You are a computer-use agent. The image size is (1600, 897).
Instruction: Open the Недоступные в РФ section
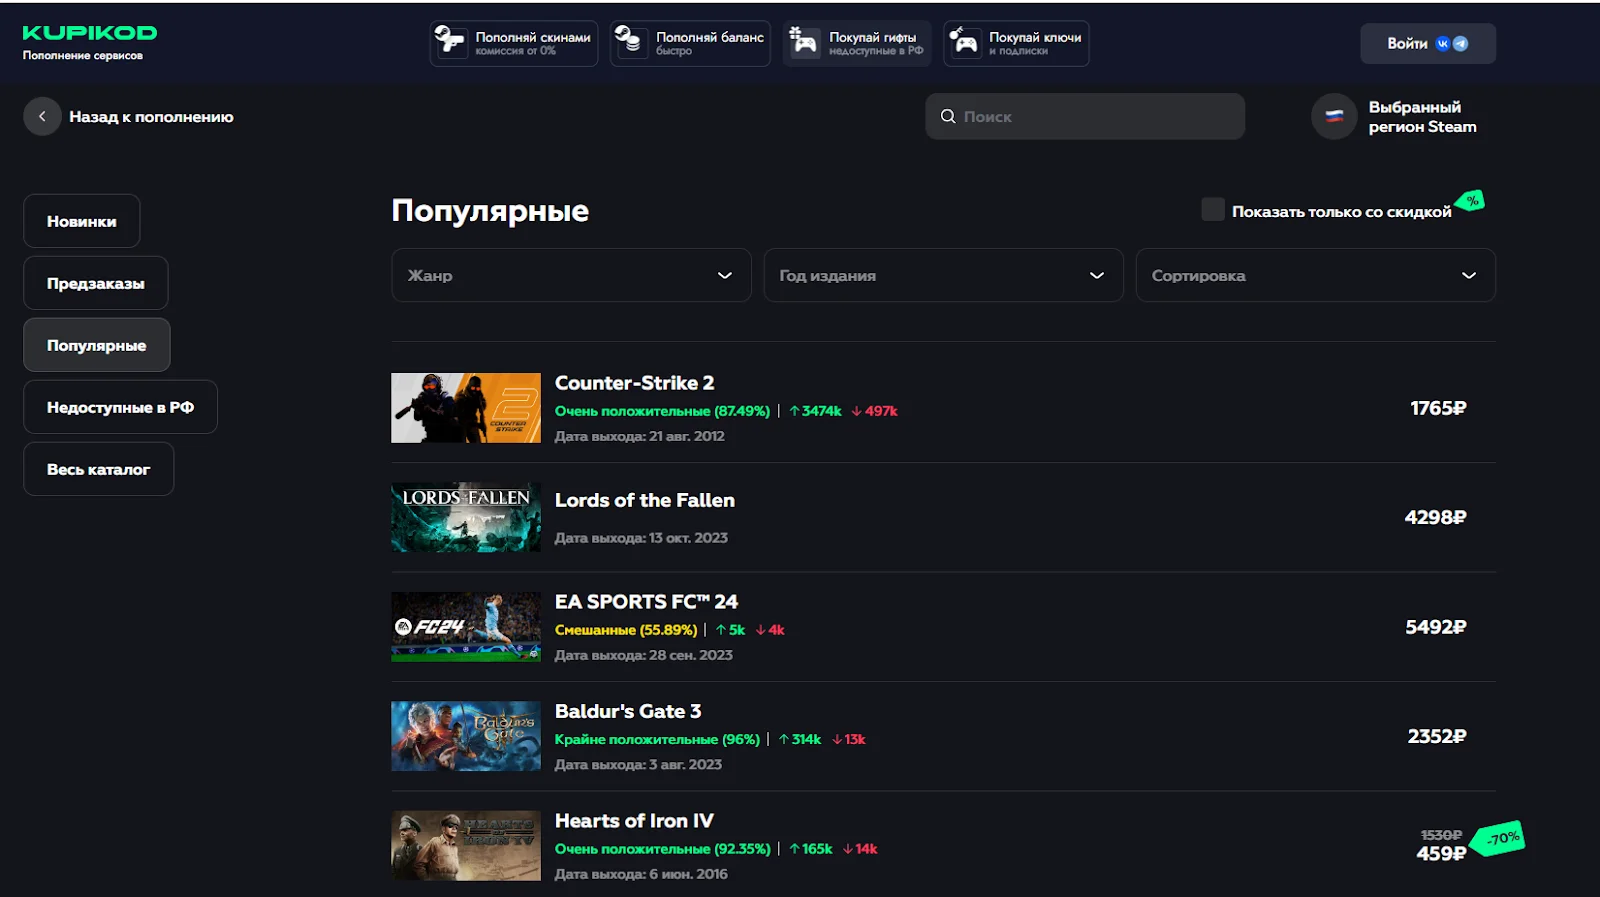[x=120, y=407]
